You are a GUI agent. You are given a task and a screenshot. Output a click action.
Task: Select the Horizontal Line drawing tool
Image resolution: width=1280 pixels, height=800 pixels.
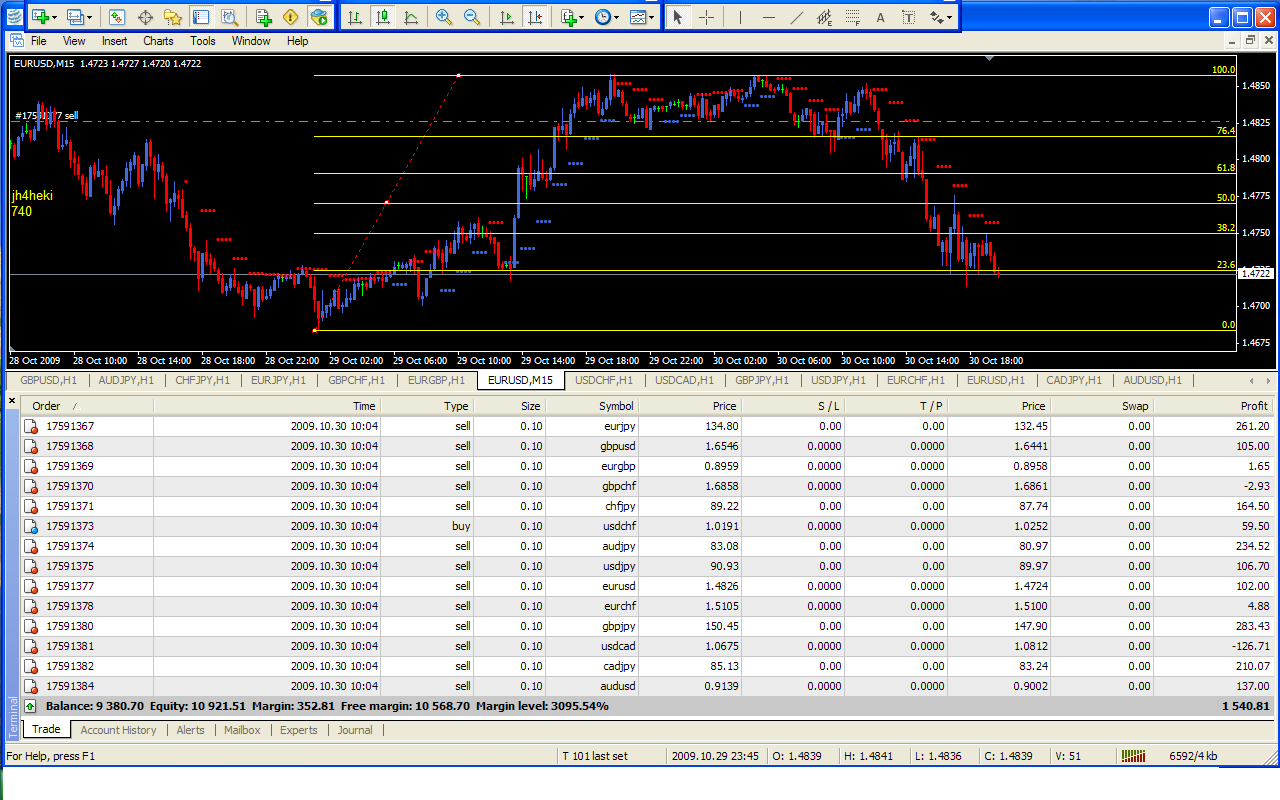click(768, 16)
